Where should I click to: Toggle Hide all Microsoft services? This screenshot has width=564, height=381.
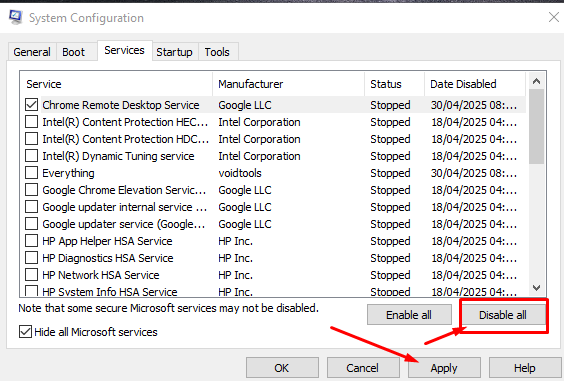[x=25, y=332]
